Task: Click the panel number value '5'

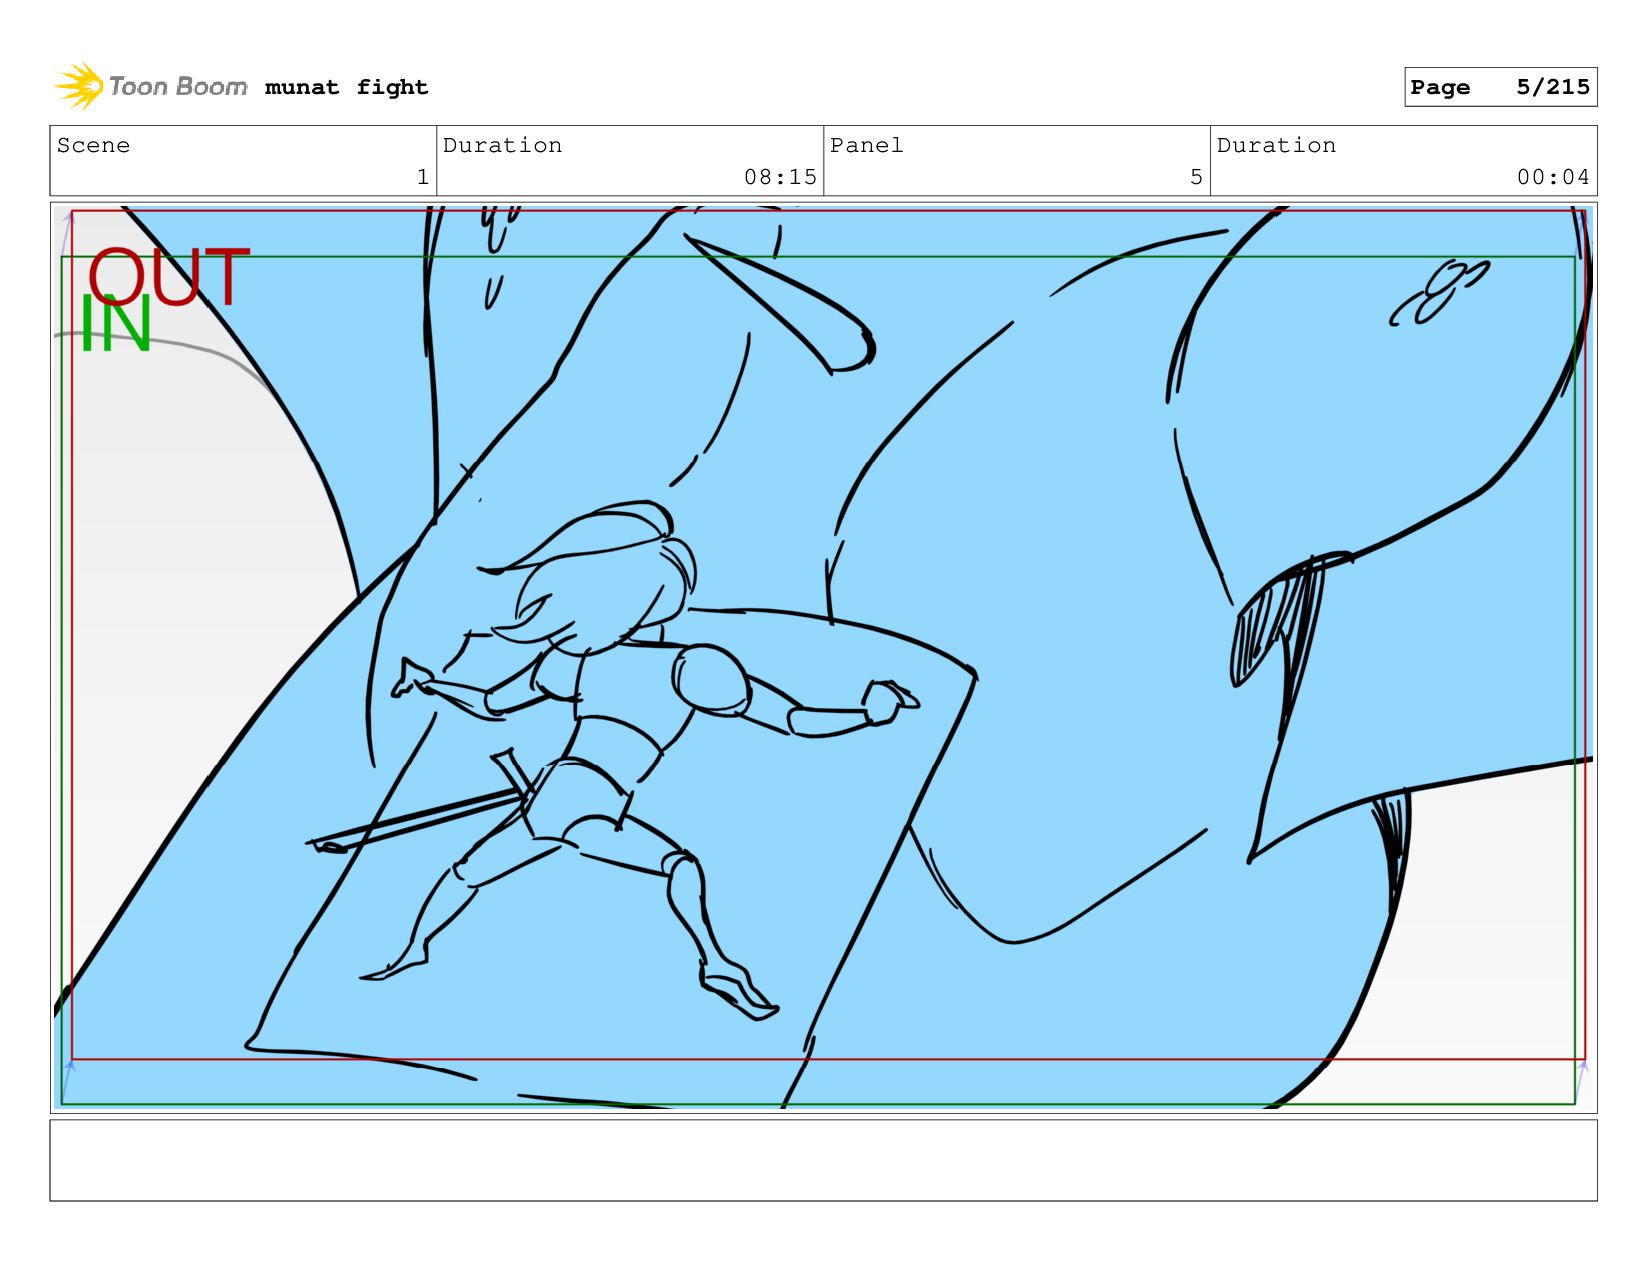Action: click(1196, 177)
